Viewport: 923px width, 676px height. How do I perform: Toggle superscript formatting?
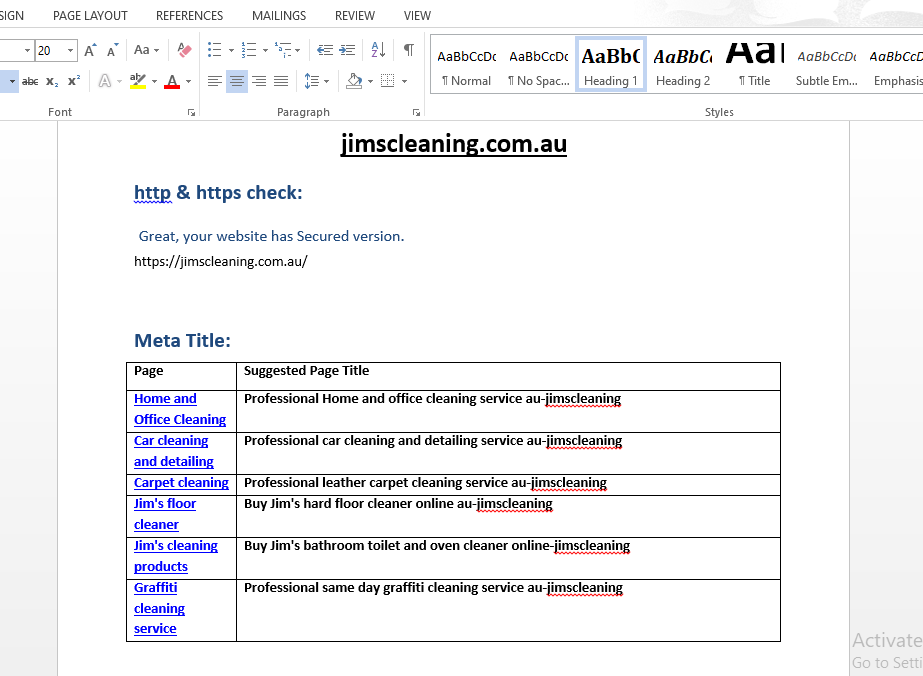pyautogui.click(x=74, y=81)
